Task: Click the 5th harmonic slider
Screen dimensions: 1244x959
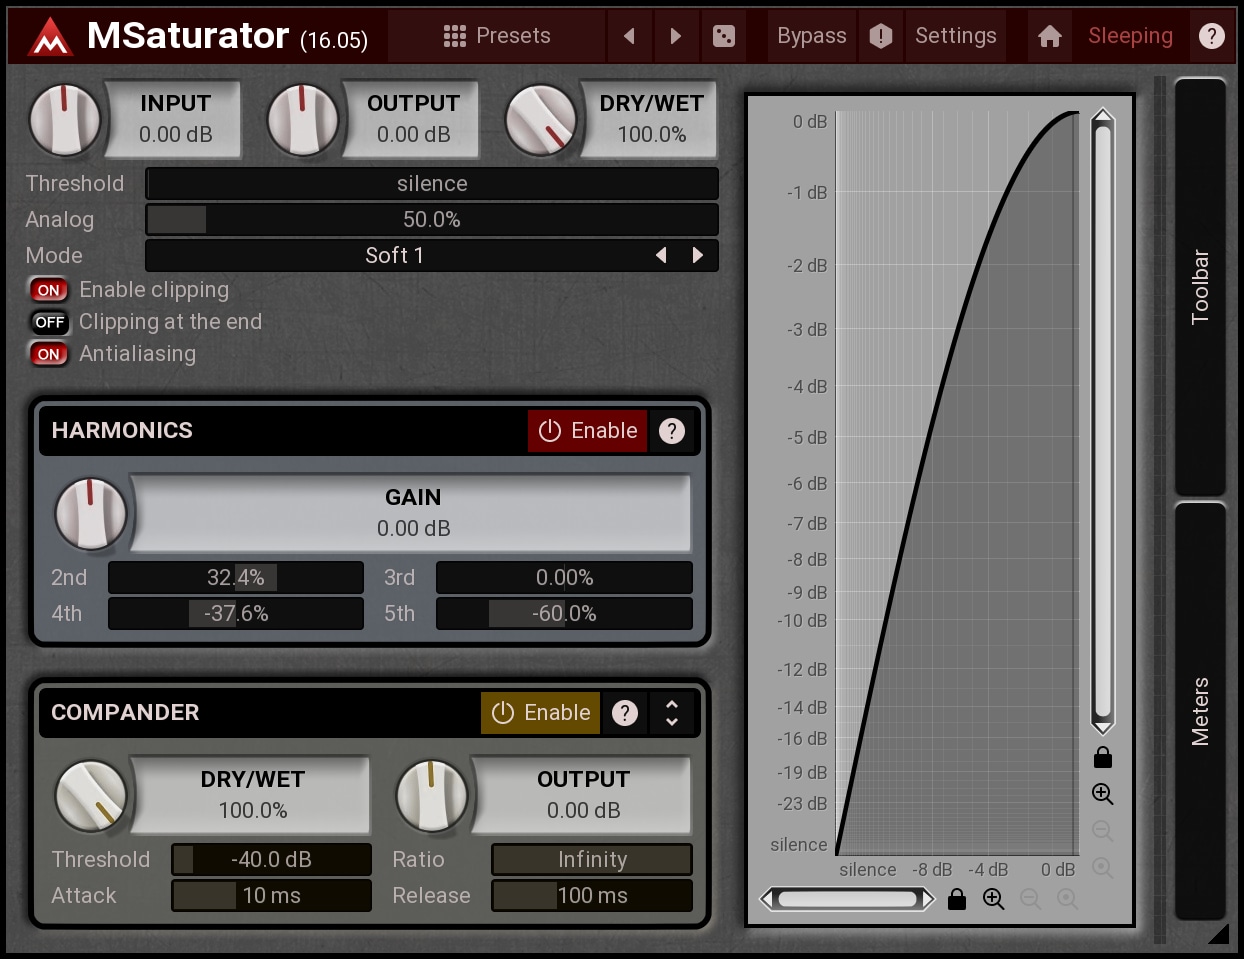Action: [564, 614]
